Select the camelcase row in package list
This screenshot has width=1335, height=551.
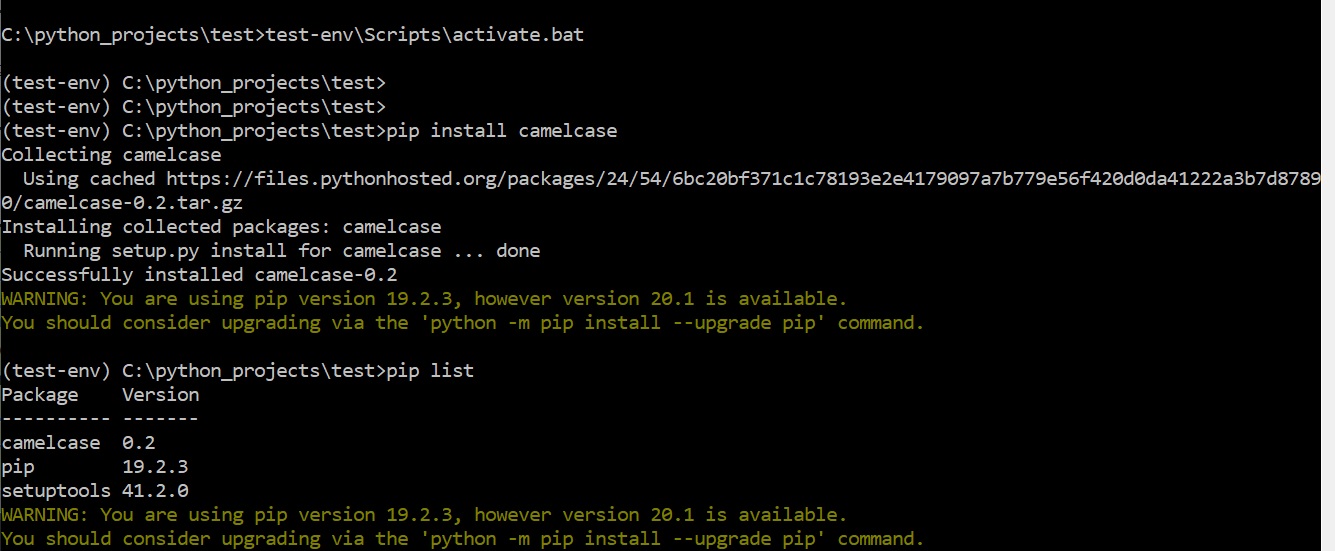point(51,443)
